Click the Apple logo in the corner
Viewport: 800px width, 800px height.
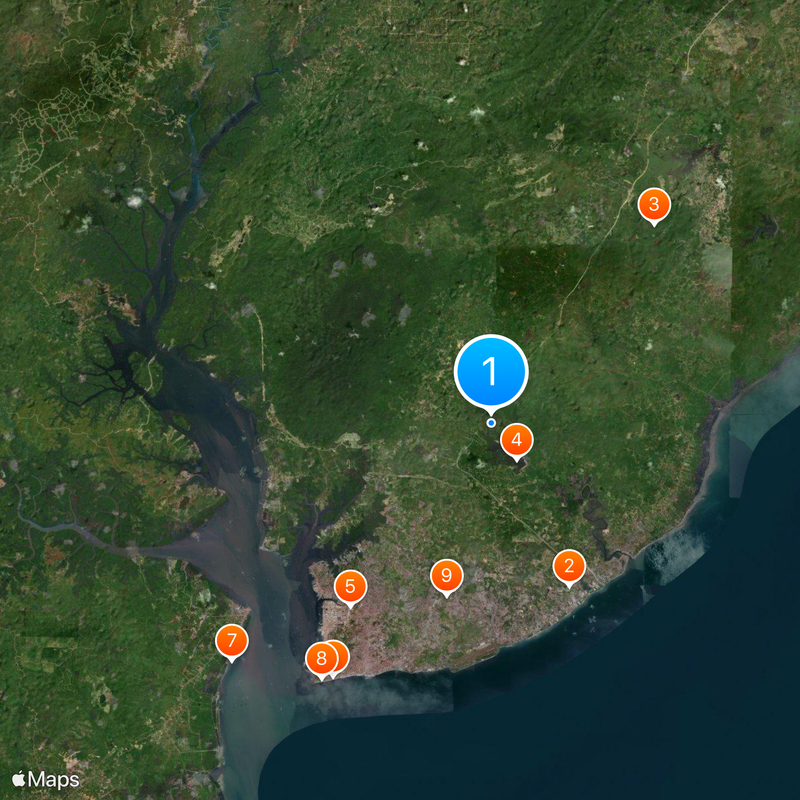coord(19,779)
